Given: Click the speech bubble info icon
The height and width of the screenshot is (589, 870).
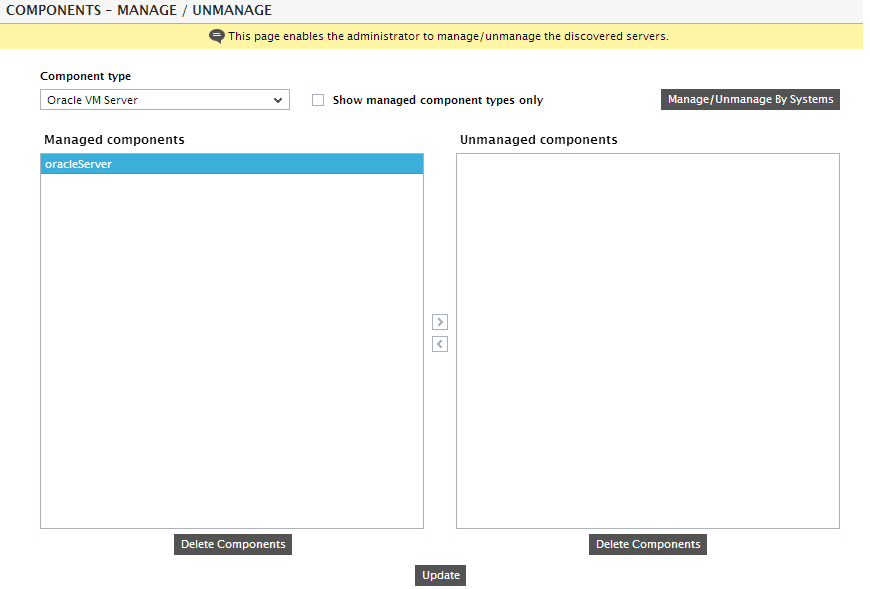Looking at the screenshot, I should click(x=216, y=36).
